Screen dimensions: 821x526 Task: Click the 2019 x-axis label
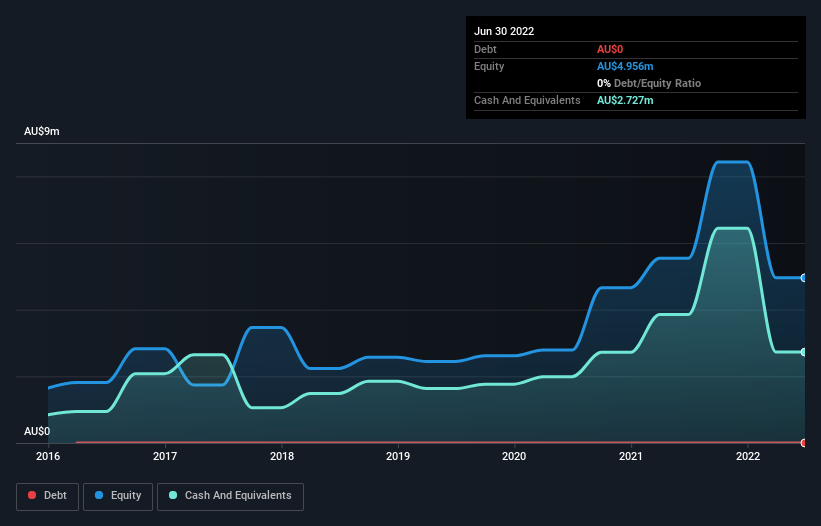coord(398,456)
